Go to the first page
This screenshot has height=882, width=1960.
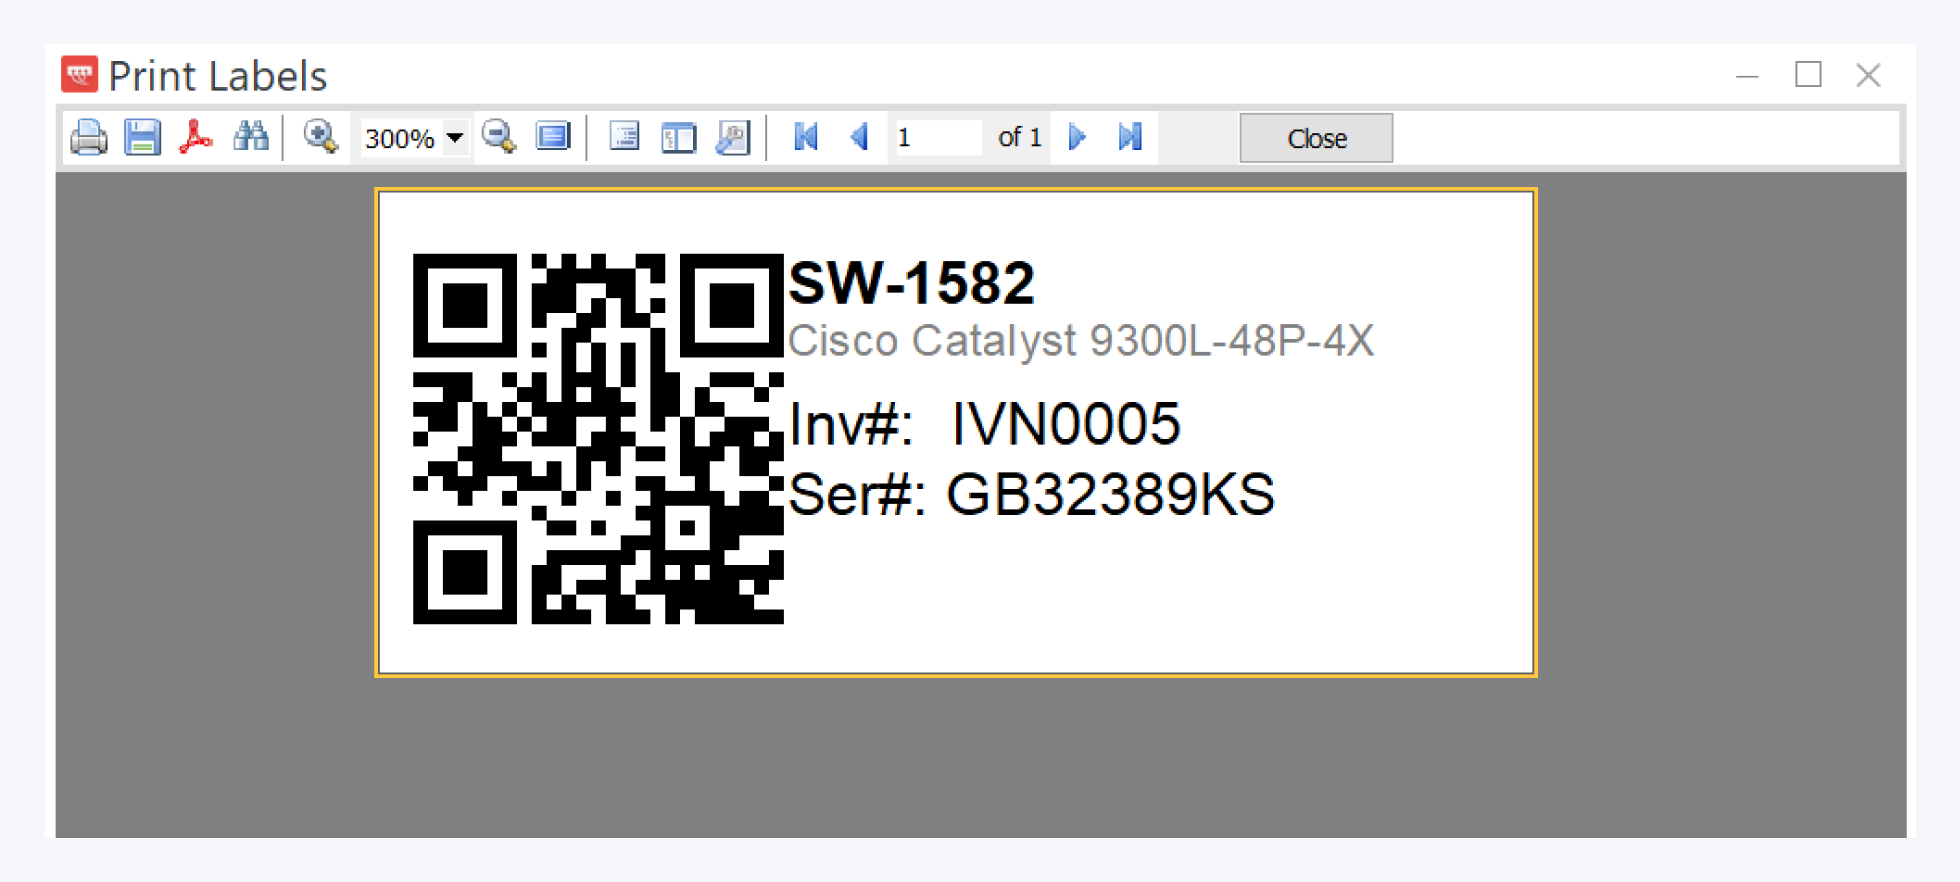click(805, 137)
